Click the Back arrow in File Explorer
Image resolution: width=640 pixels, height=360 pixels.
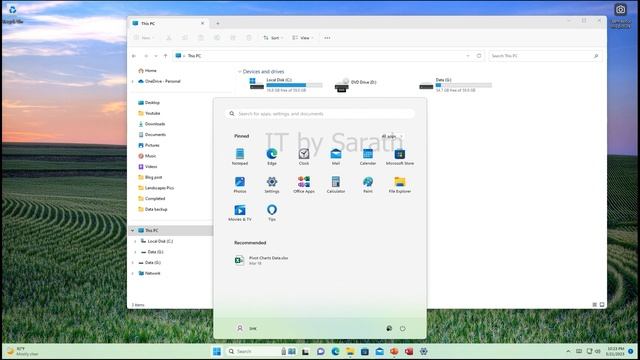[x=134, y=56]
